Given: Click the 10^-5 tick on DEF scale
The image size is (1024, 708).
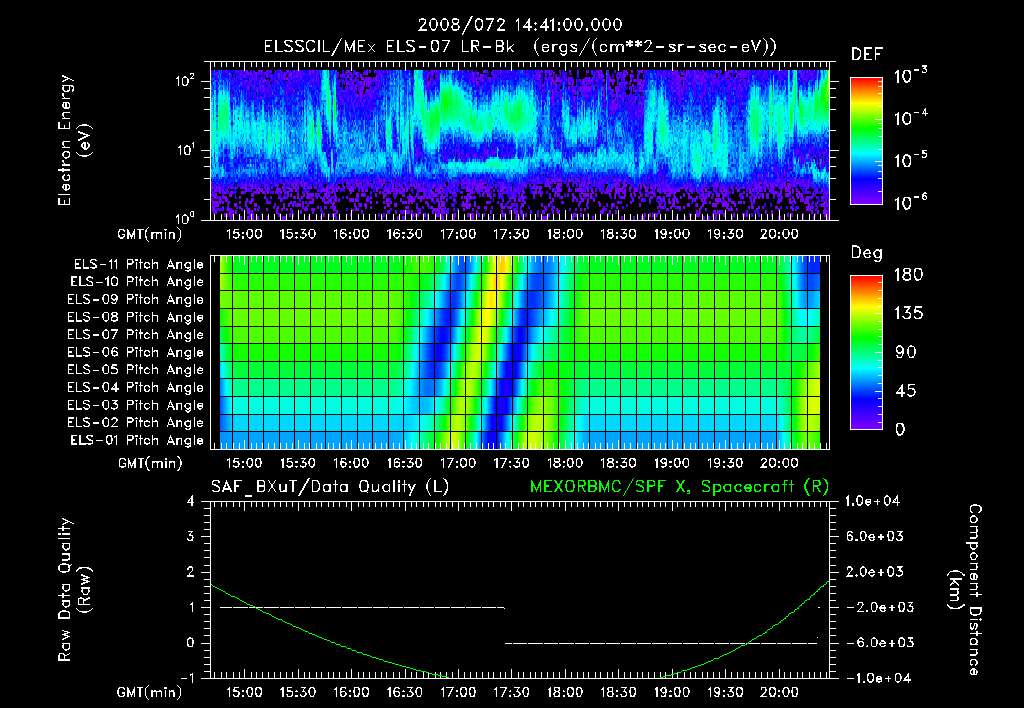Looking at the screenshot, I should click(910, 160).
